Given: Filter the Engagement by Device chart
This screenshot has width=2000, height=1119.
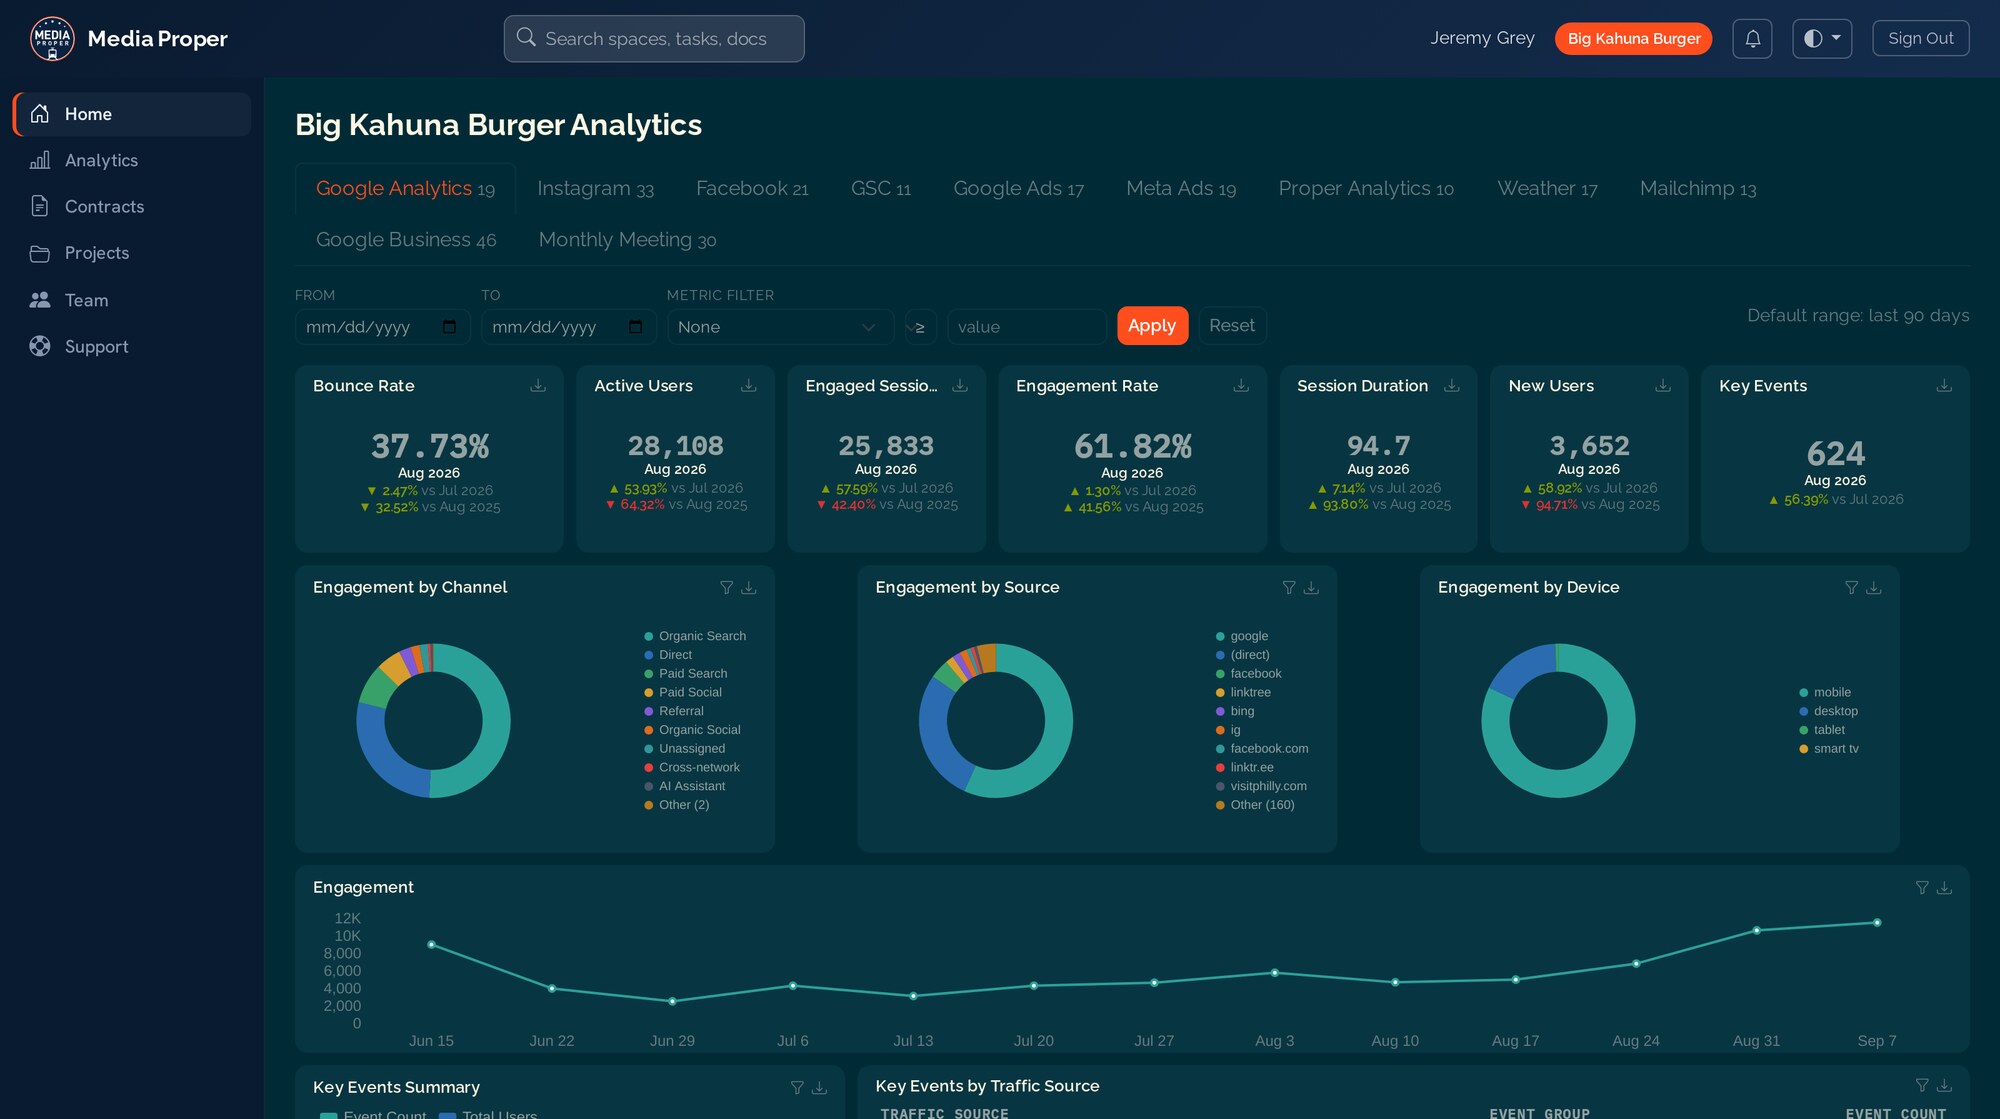Looking at the screenshot, I should [1852, 588].
